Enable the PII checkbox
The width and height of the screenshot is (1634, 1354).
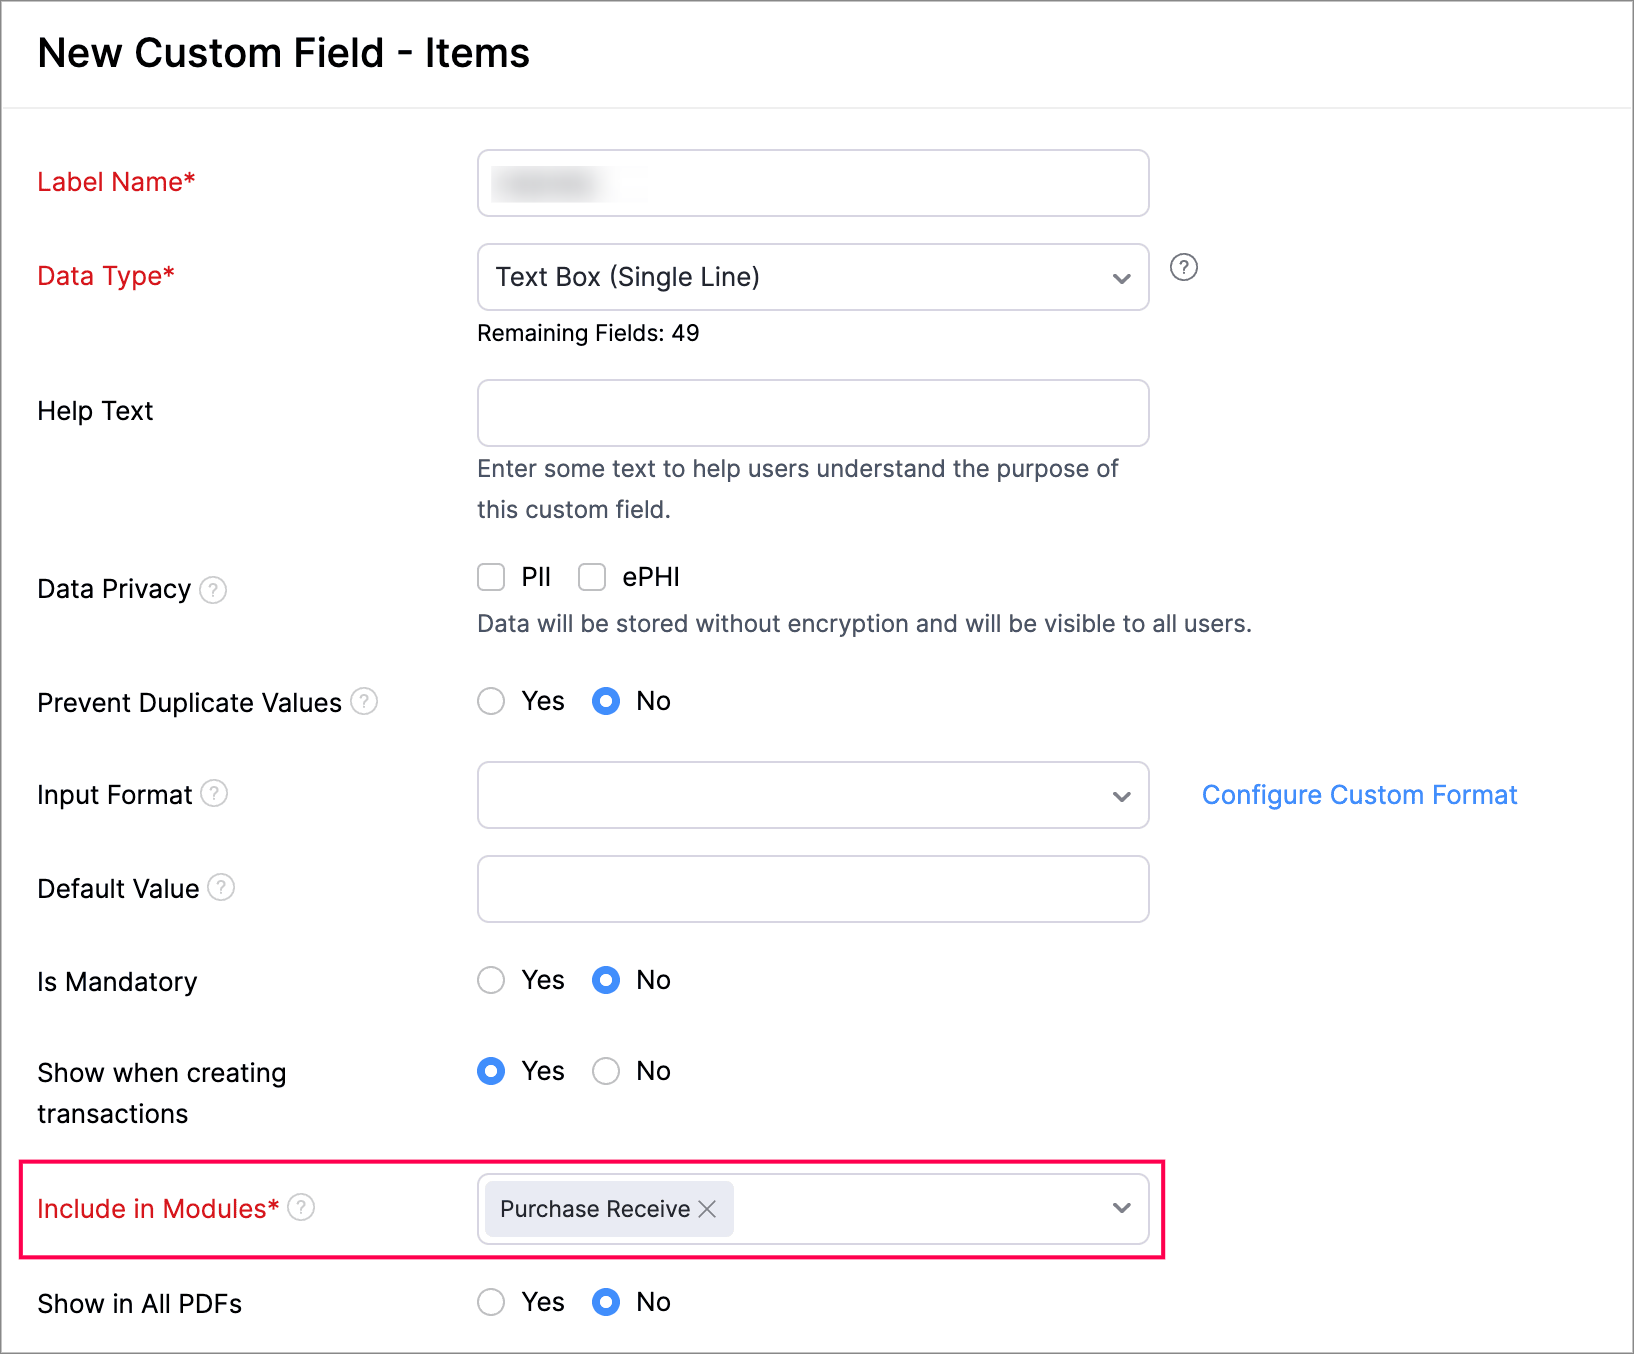491,577
